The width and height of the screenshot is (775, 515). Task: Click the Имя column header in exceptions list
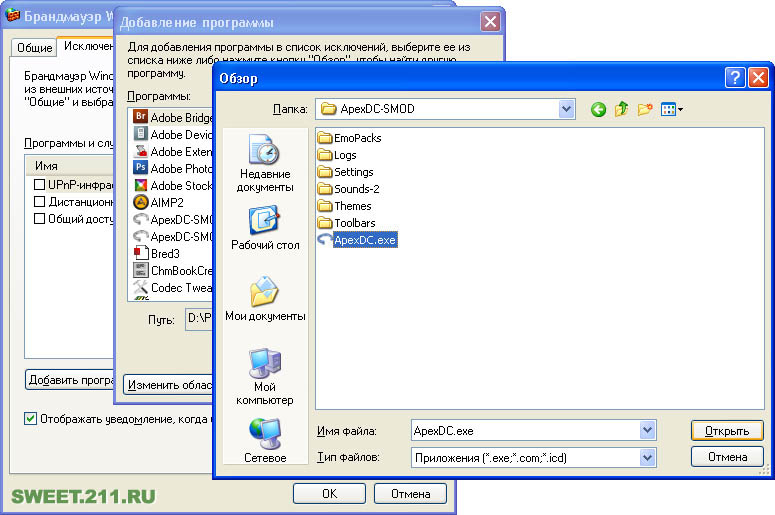tap(69, 166)
